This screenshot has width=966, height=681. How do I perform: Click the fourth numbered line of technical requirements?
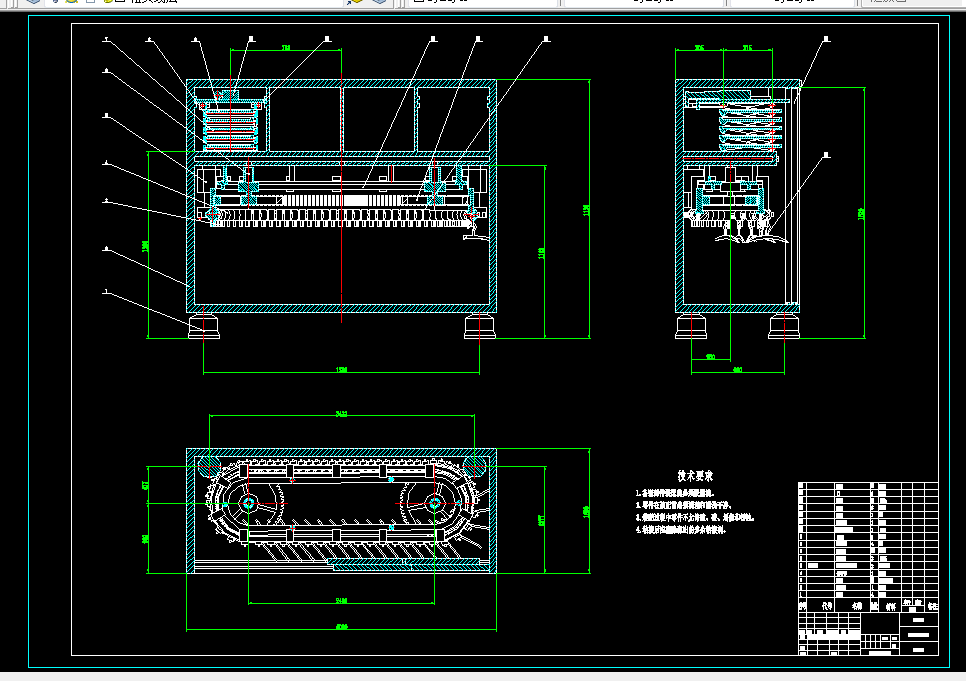tap(681, 529)
